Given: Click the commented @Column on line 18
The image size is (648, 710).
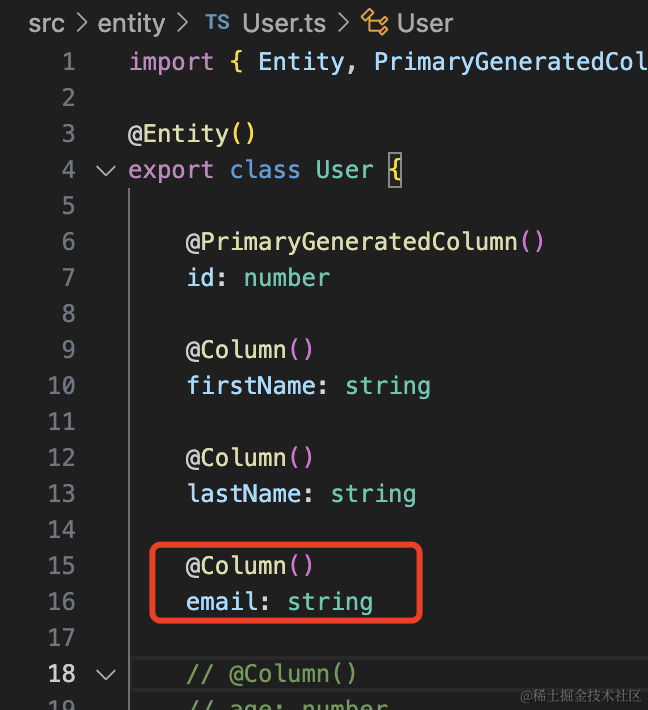Looking at the screenshot, I should [292, 674].
